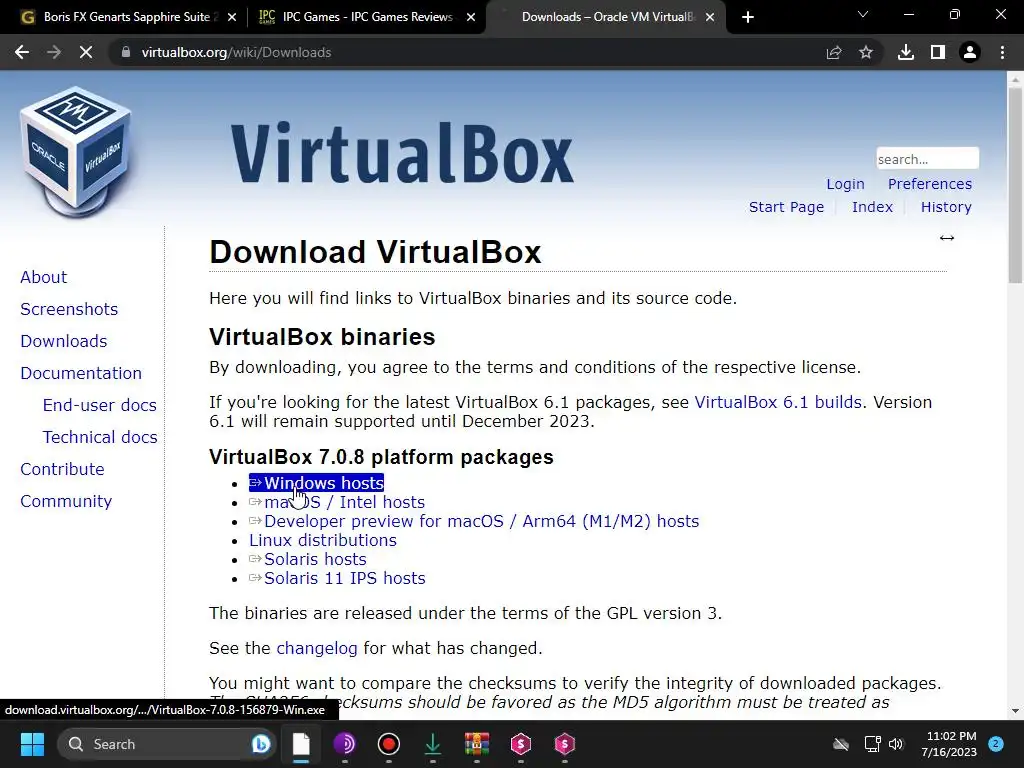Screen dimensions: 1024x768
Task: Select the Downloads – Oracle VM VirtualBox tab
Action: pyautogui.click(x=608, y=17)
